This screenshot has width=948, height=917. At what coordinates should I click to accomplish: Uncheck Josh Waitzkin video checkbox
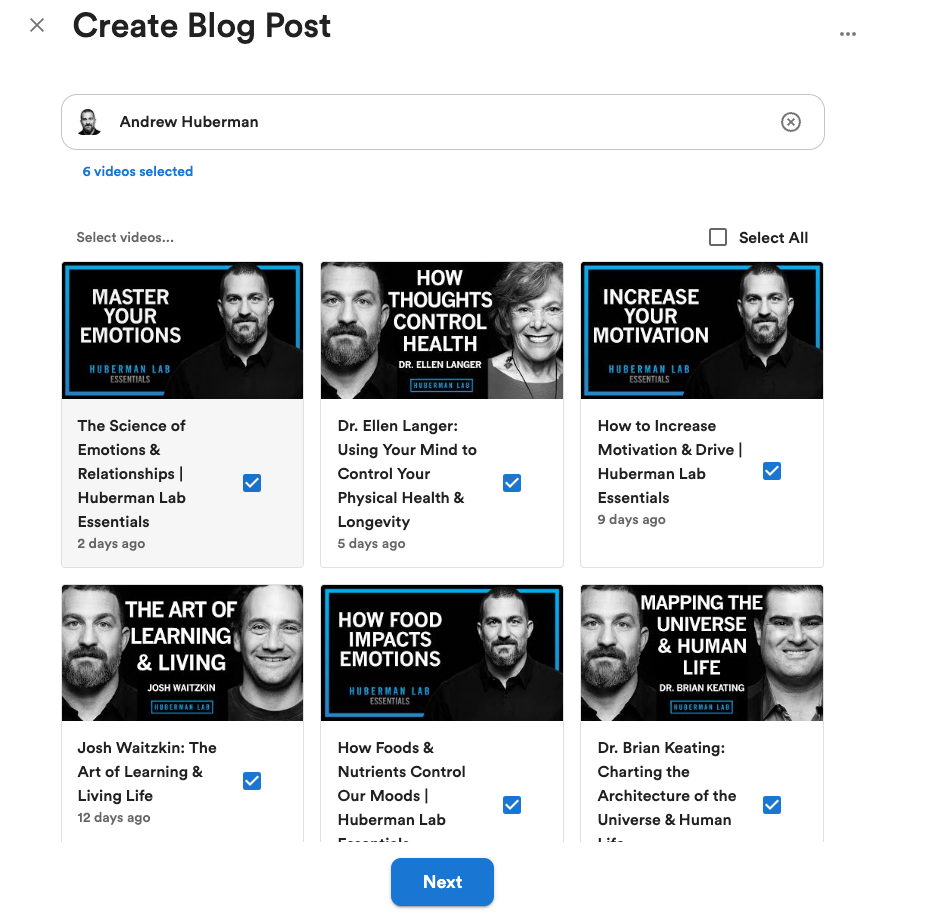[x=252, y=781]
